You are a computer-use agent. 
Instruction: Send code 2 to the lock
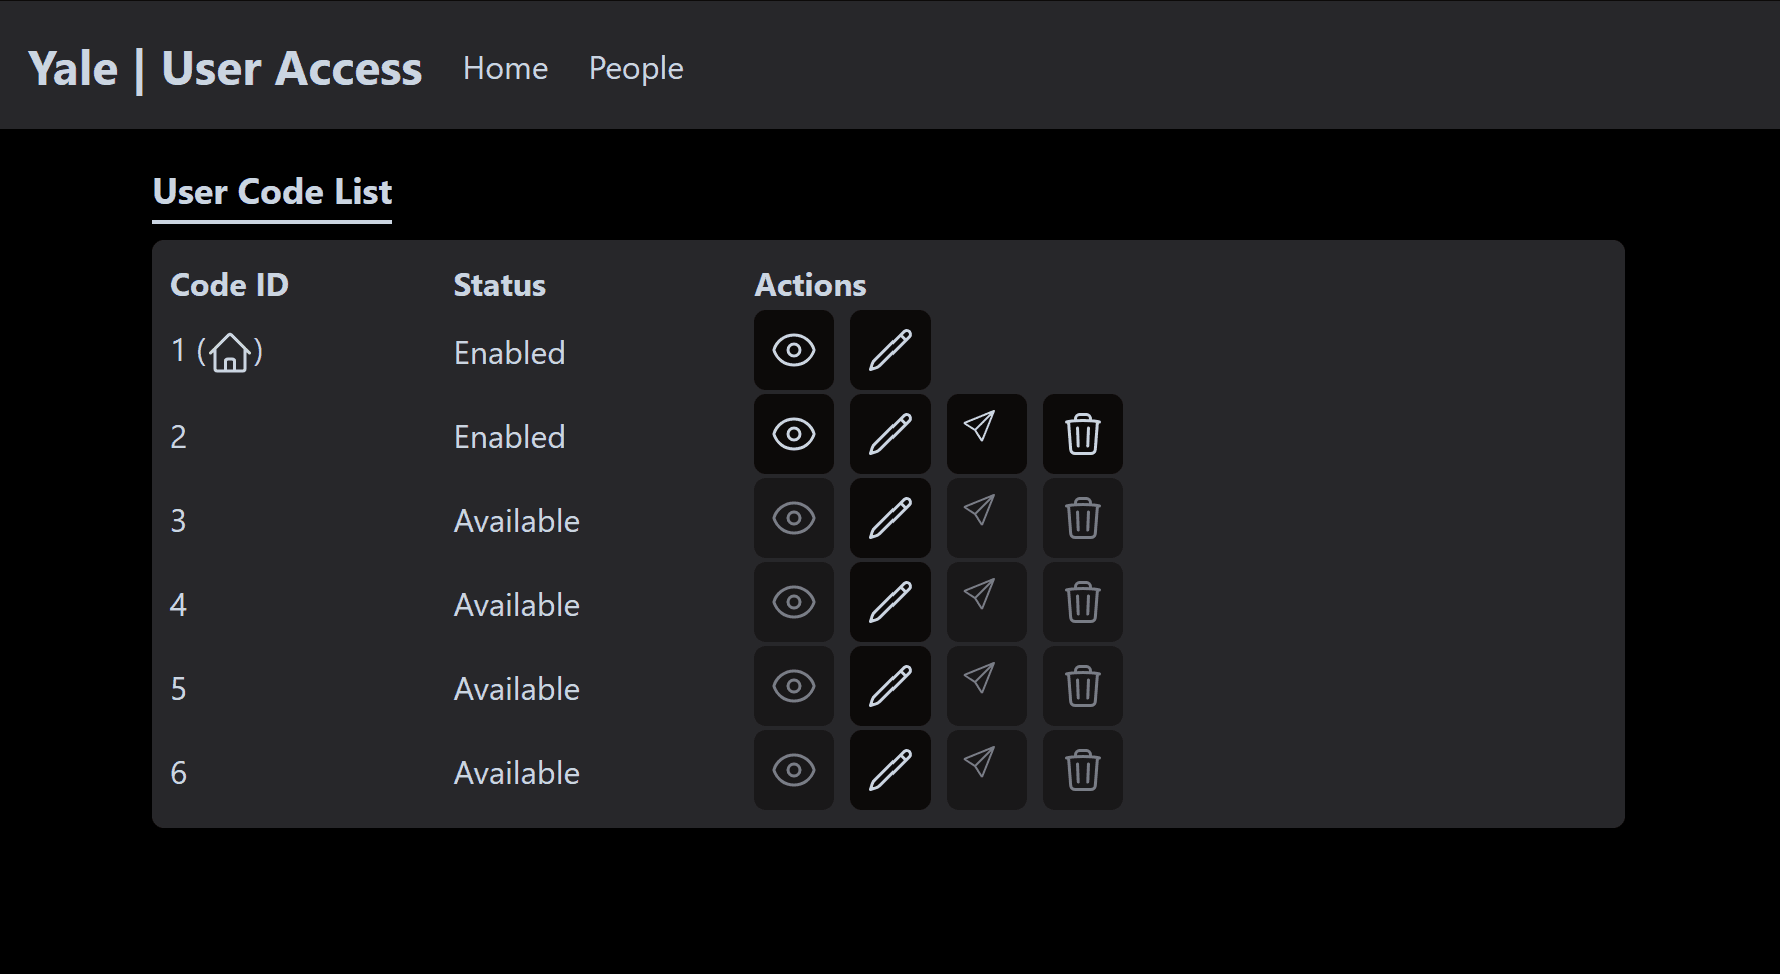point(985,434)
